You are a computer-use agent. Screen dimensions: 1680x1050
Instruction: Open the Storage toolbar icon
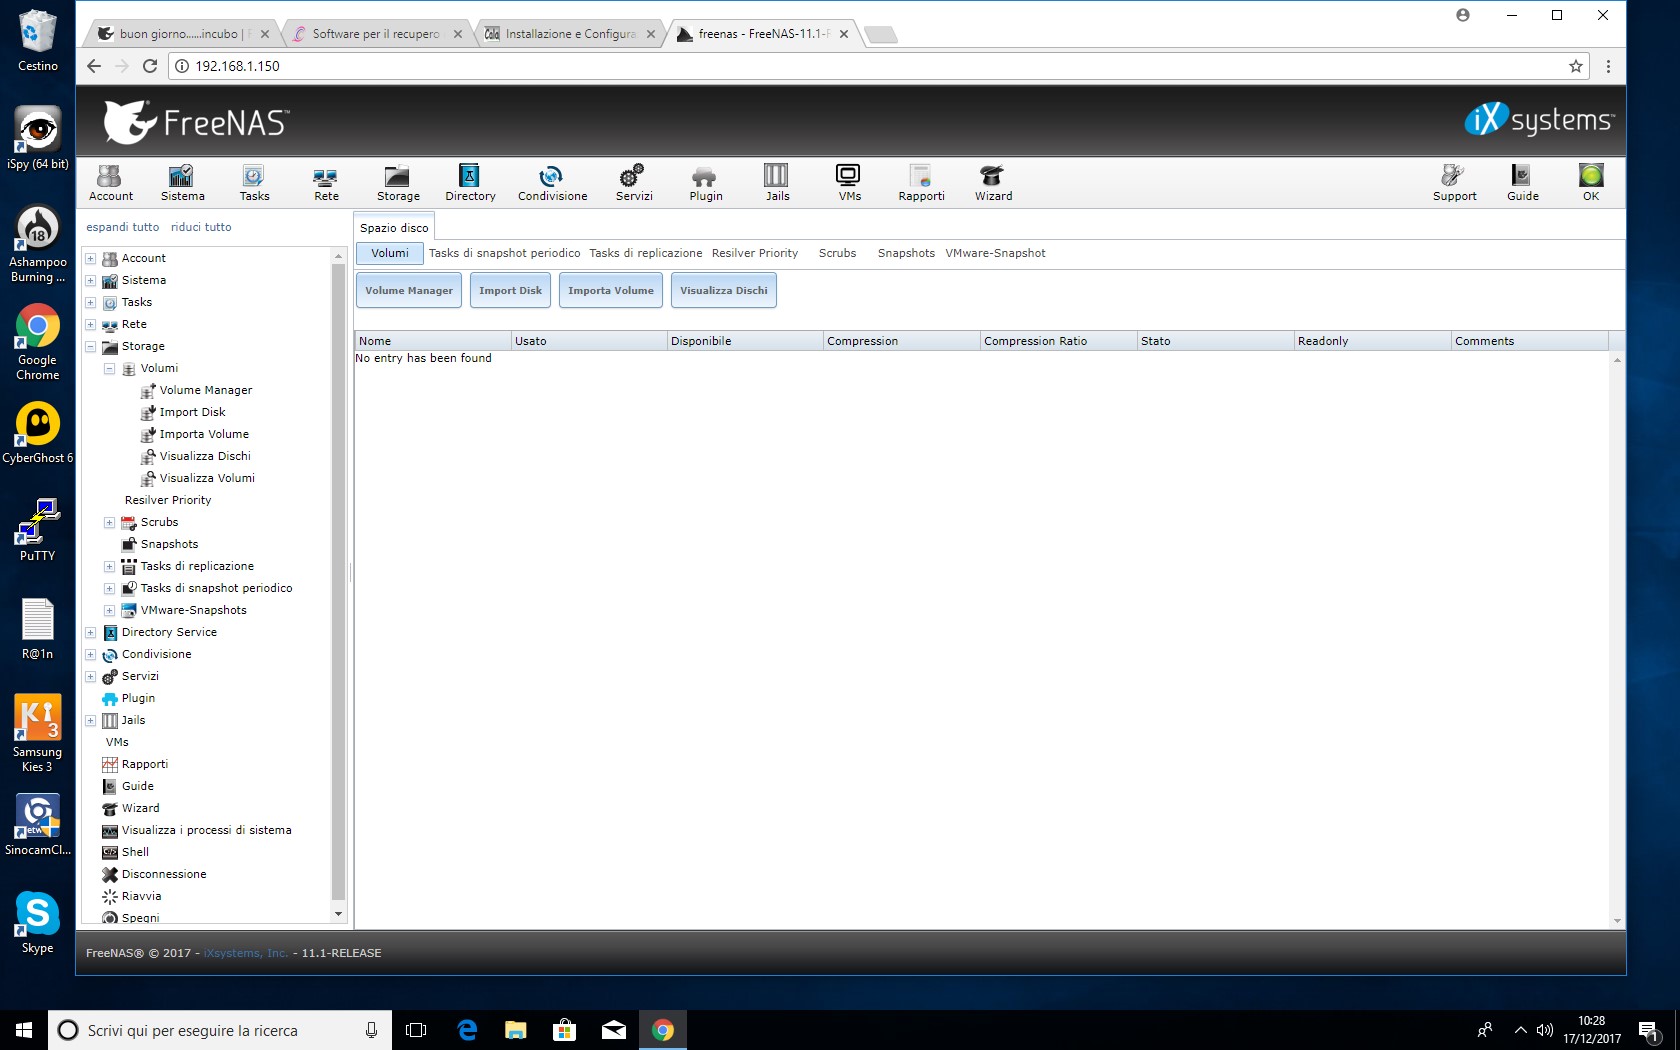click(x=397, y=177)
